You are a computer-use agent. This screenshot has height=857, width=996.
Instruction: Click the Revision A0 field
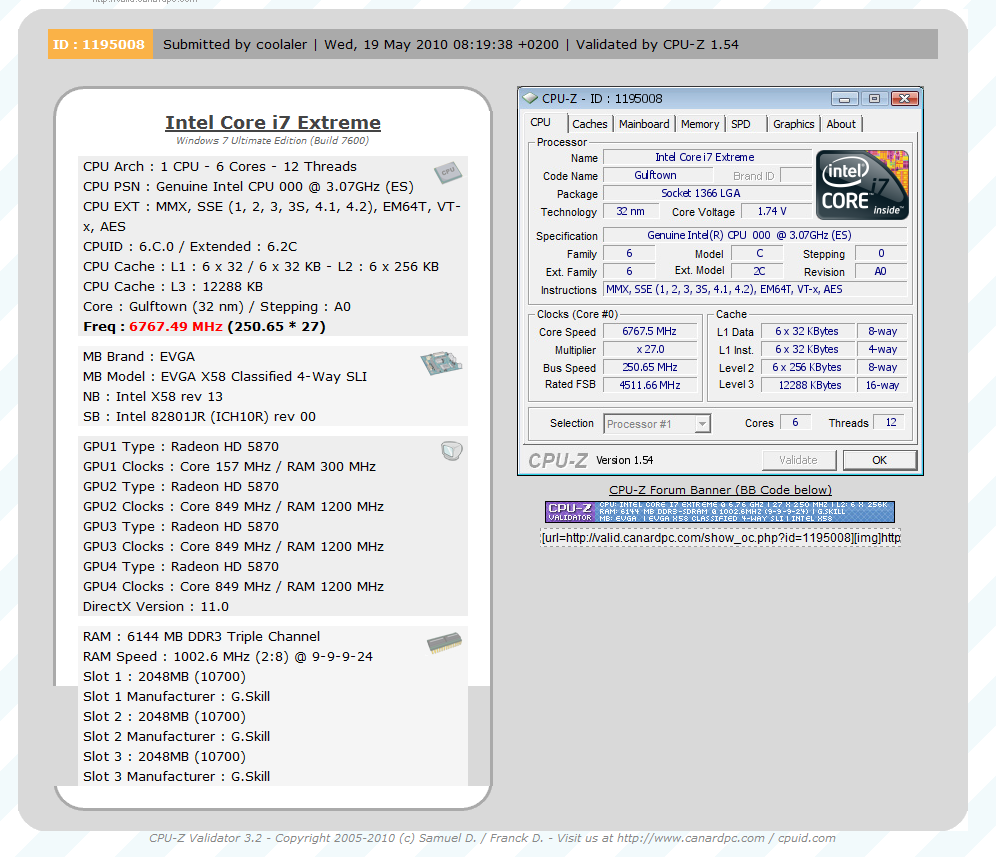coord(880,271)
